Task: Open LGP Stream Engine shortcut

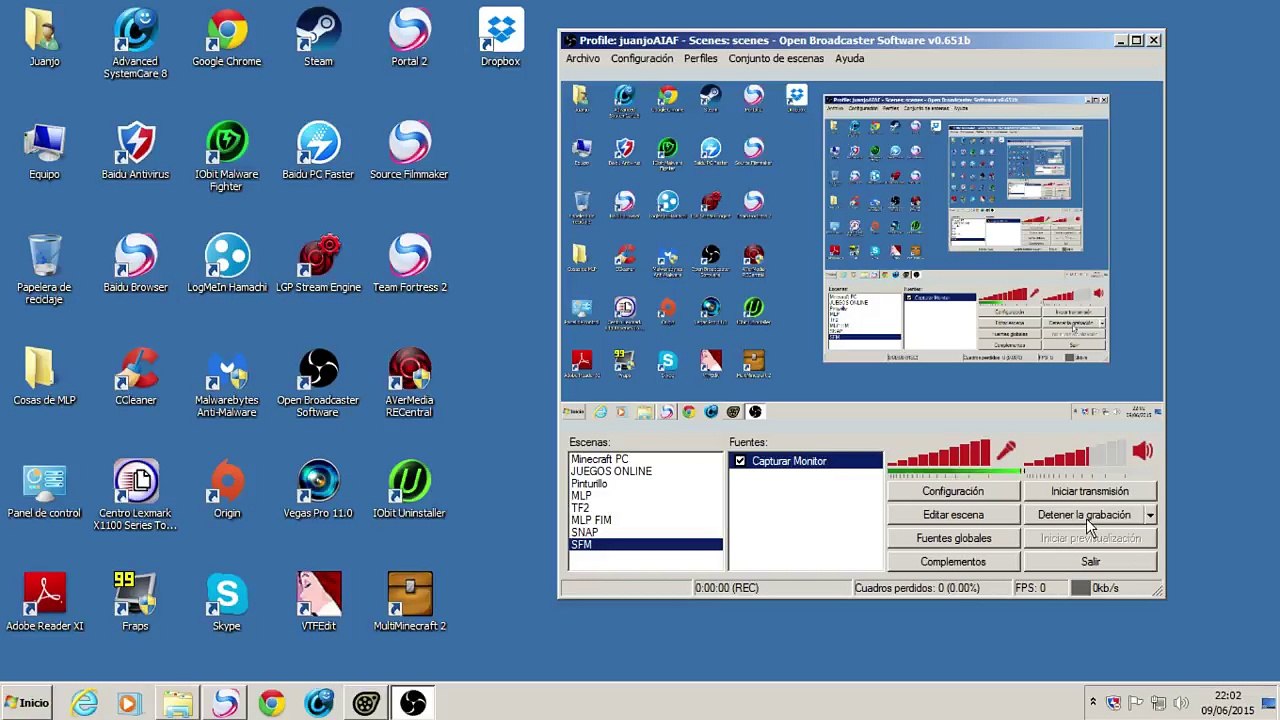Action: [x=318, y=264]
